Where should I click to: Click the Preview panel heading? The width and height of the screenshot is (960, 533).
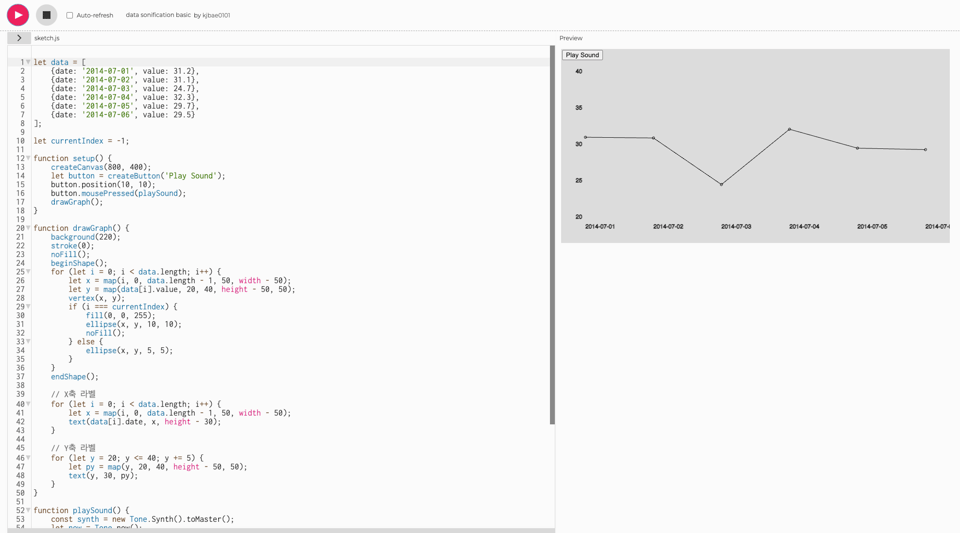[x=571, y=38]
